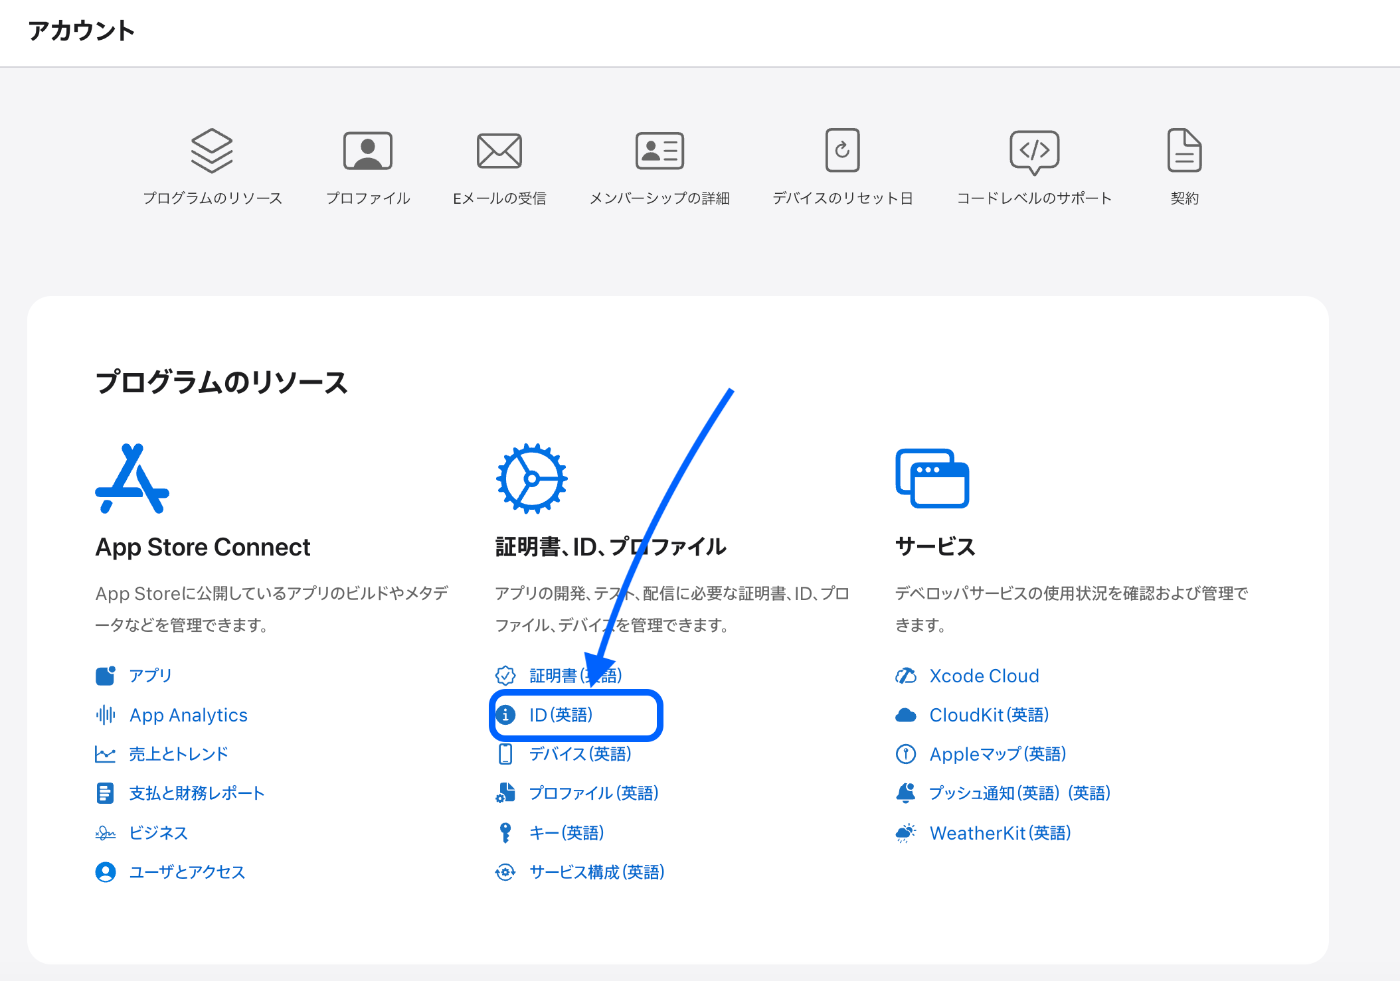Viewport: 1400px width, 981px height.
Task: Click the App Store Connect logo icon
Action: (131, 478)
